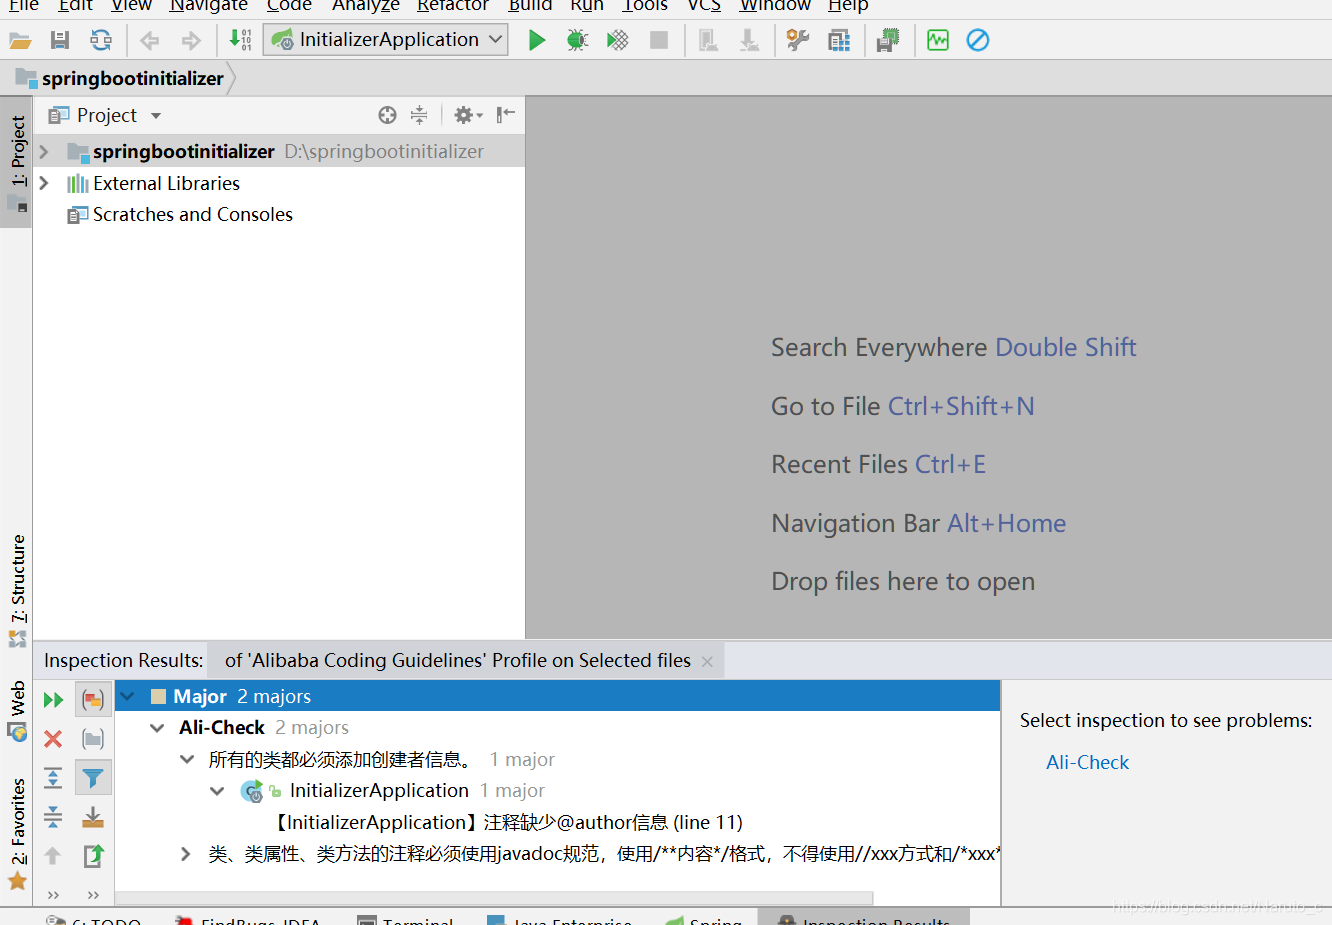Image resolution: width=1332 pixels, height=925 pixels.
Task: Click the SDK chip and disk toolbar icon
Action: 888,40
